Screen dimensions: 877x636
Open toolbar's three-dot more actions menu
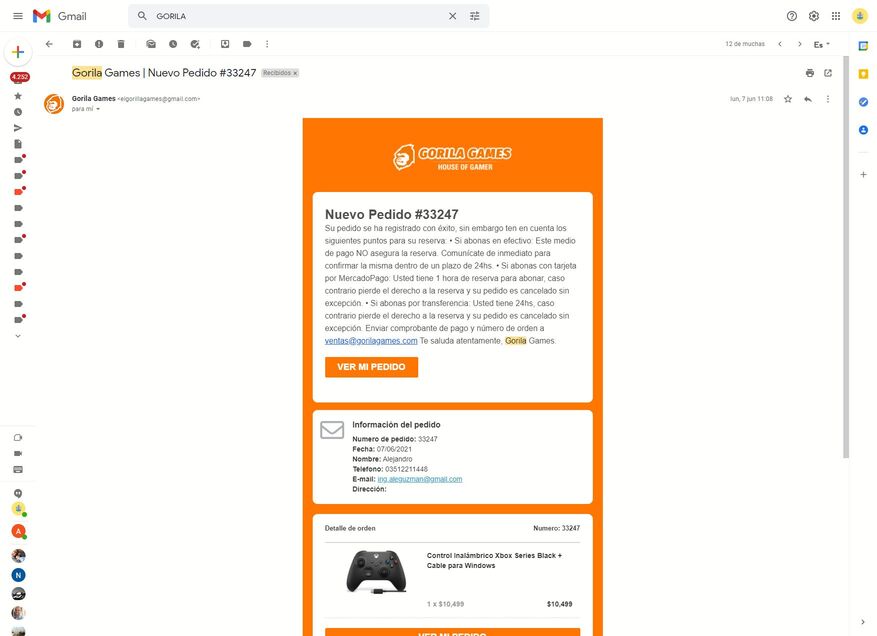[x=267, y=44]
